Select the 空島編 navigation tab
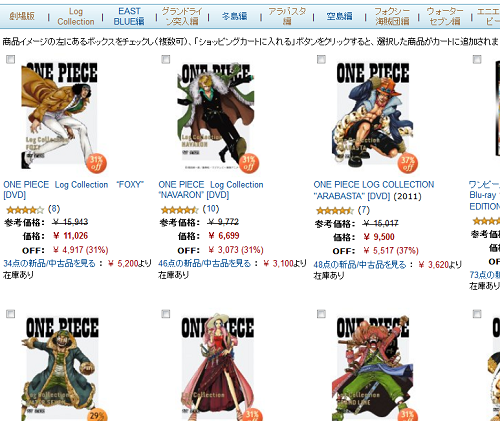 click(339, 16)
